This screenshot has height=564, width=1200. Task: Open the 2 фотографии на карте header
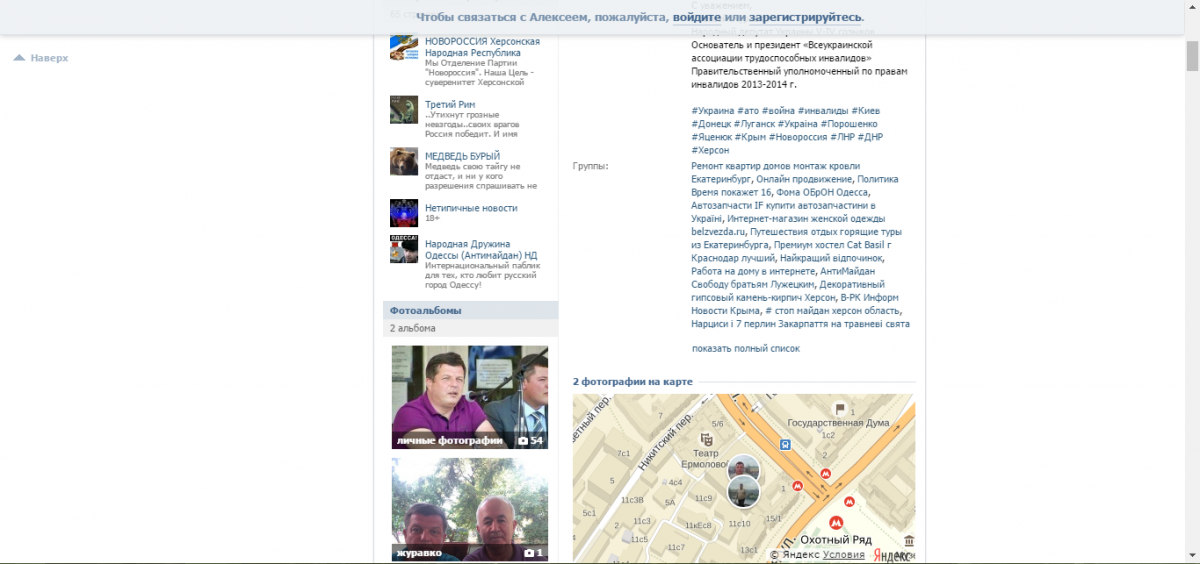[632, 382]
